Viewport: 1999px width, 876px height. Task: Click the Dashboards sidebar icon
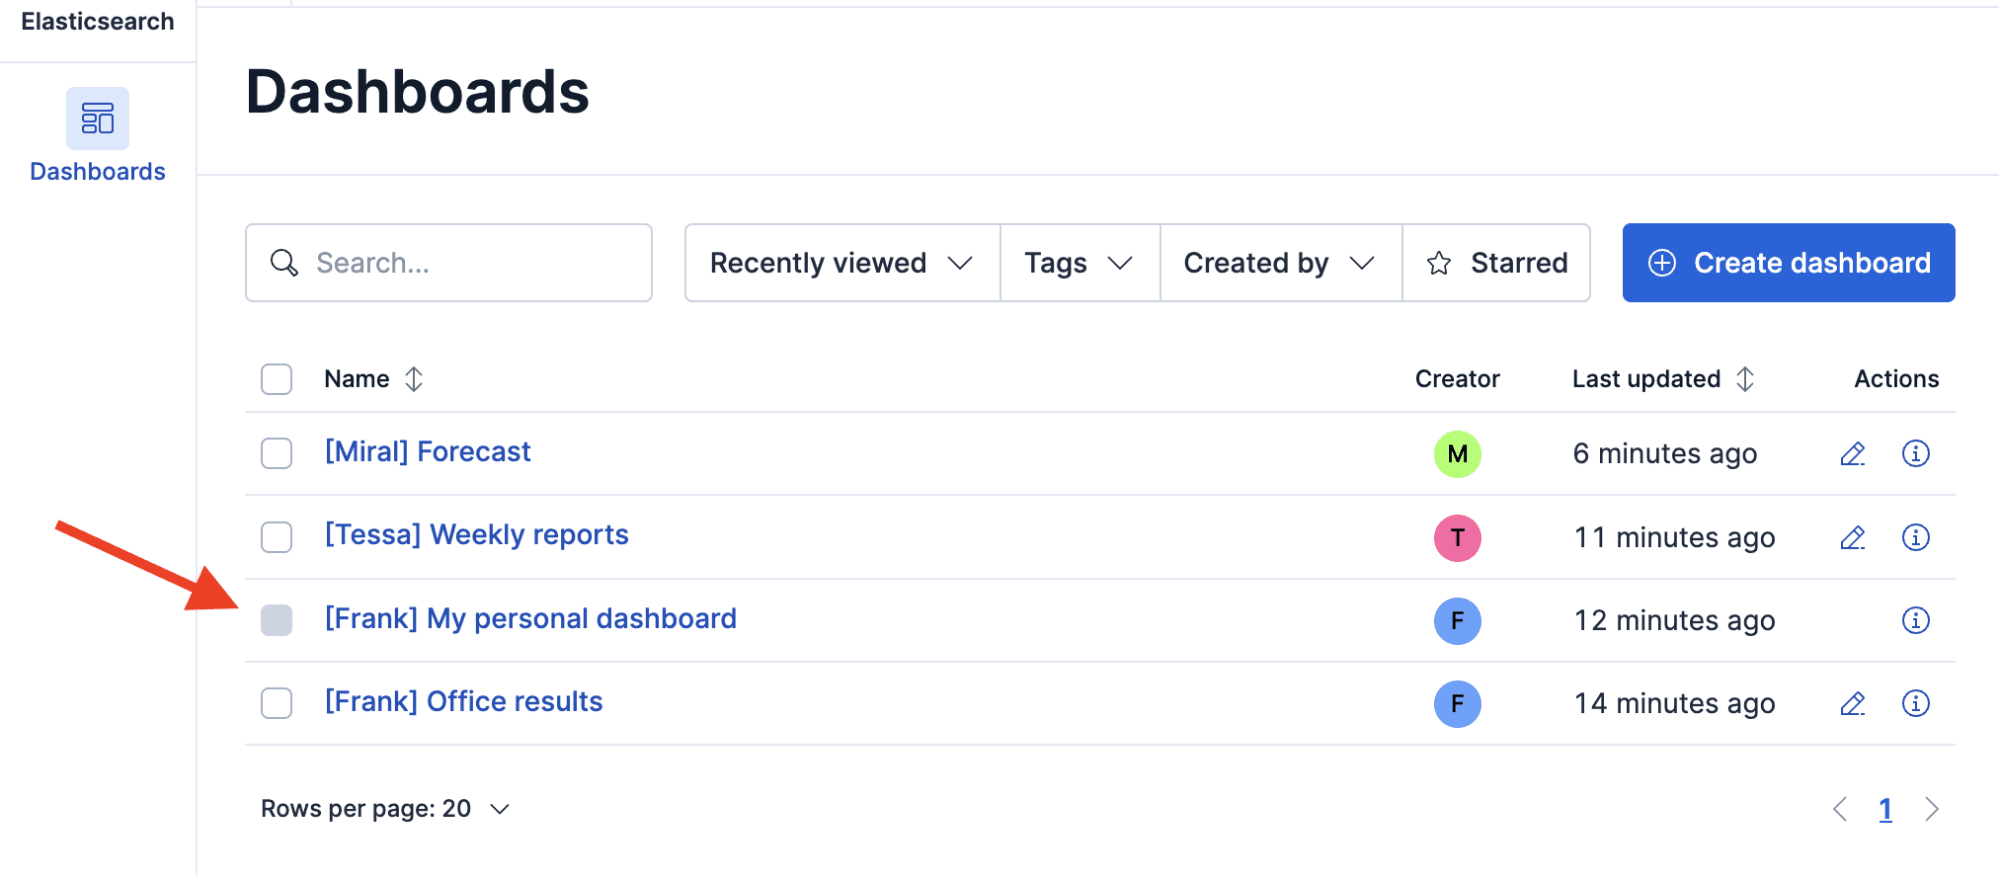point(97,119)
